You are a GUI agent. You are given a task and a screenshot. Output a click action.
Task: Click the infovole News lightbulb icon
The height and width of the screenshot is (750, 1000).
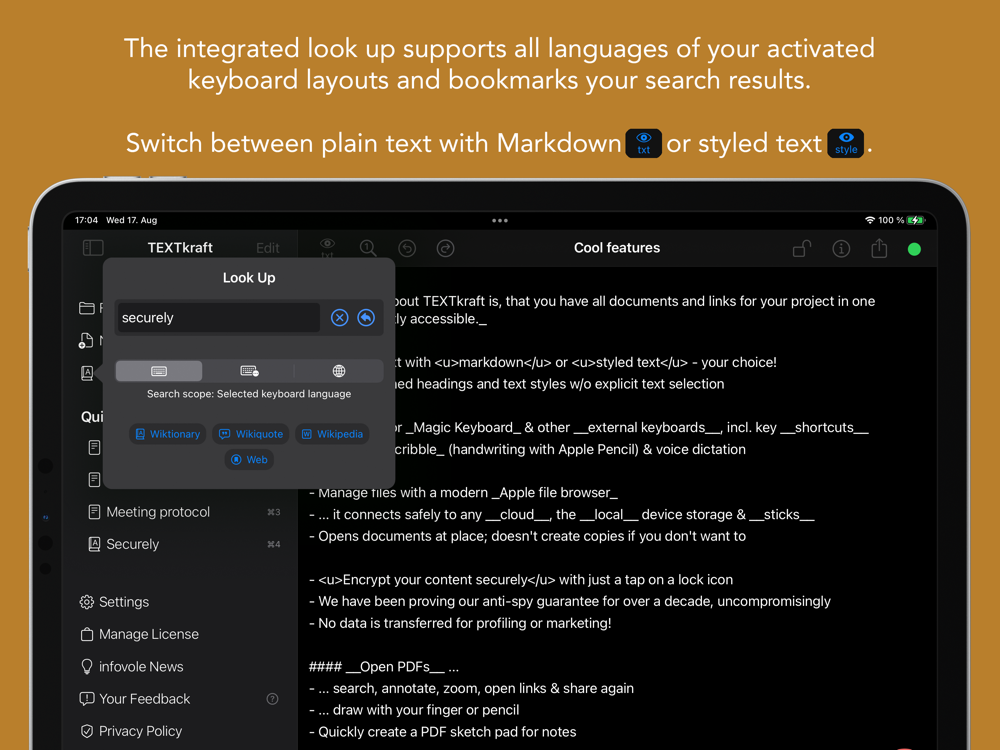pyautogui.click(x=87, y=666)
